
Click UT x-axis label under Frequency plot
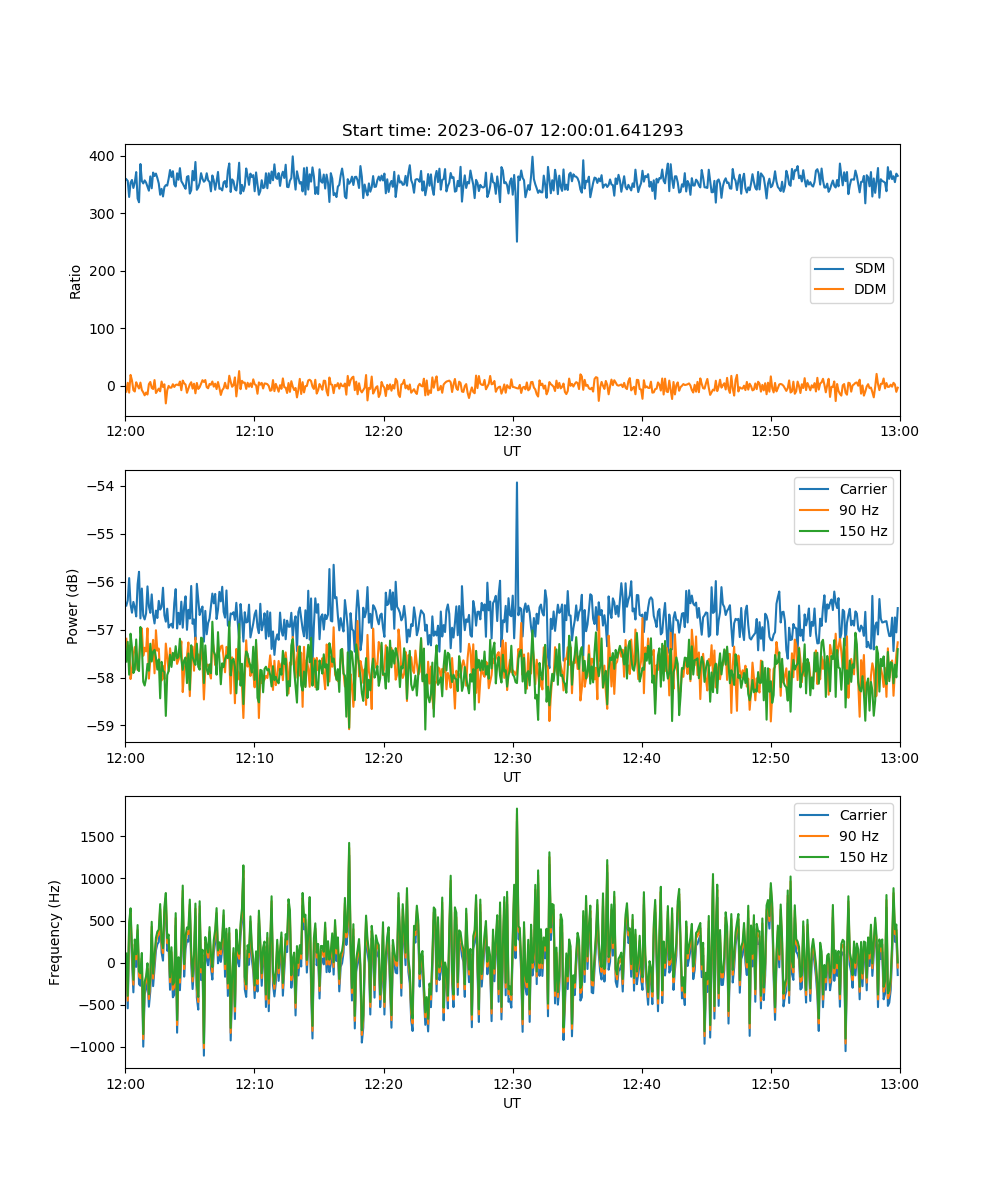click(x=512, y=1103)
